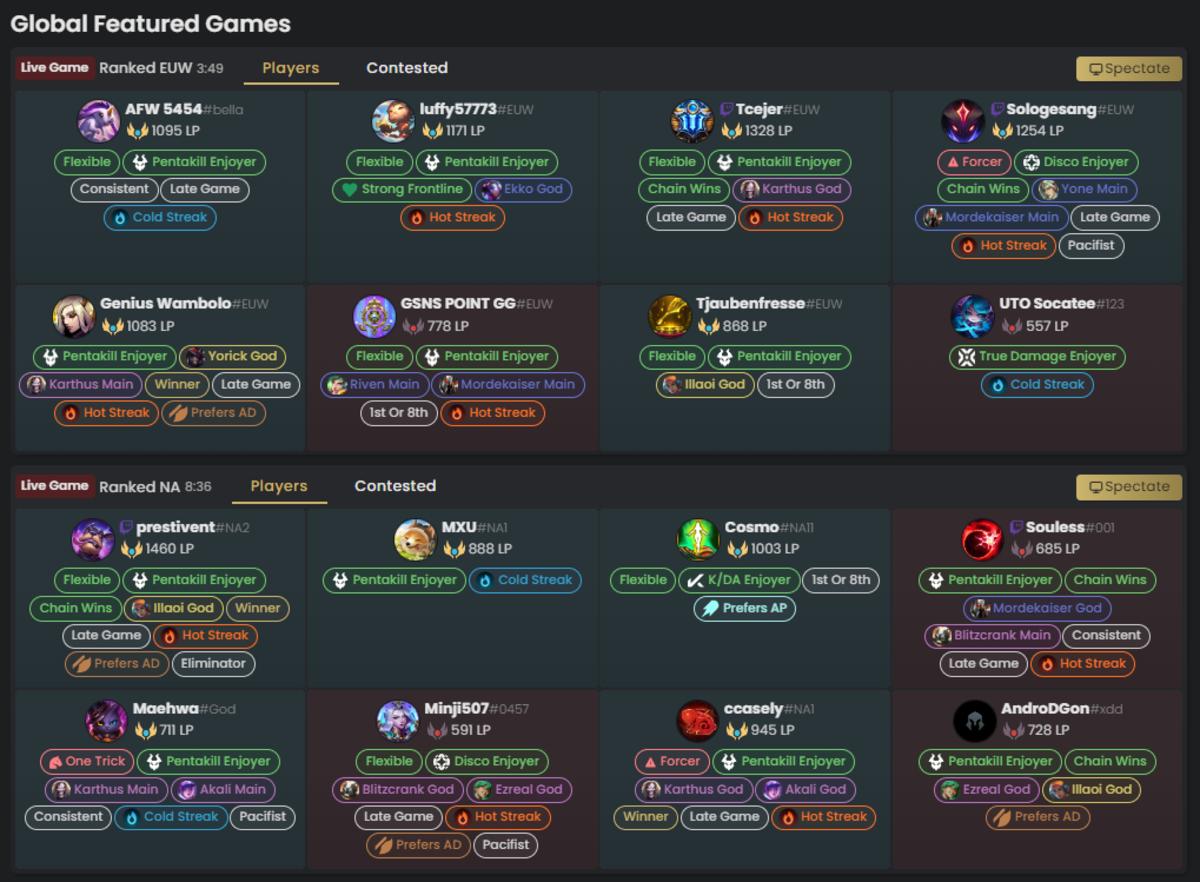Open Minji507's player profile link
Viewport: 1200px width, 882px height.
pos(457,708)
